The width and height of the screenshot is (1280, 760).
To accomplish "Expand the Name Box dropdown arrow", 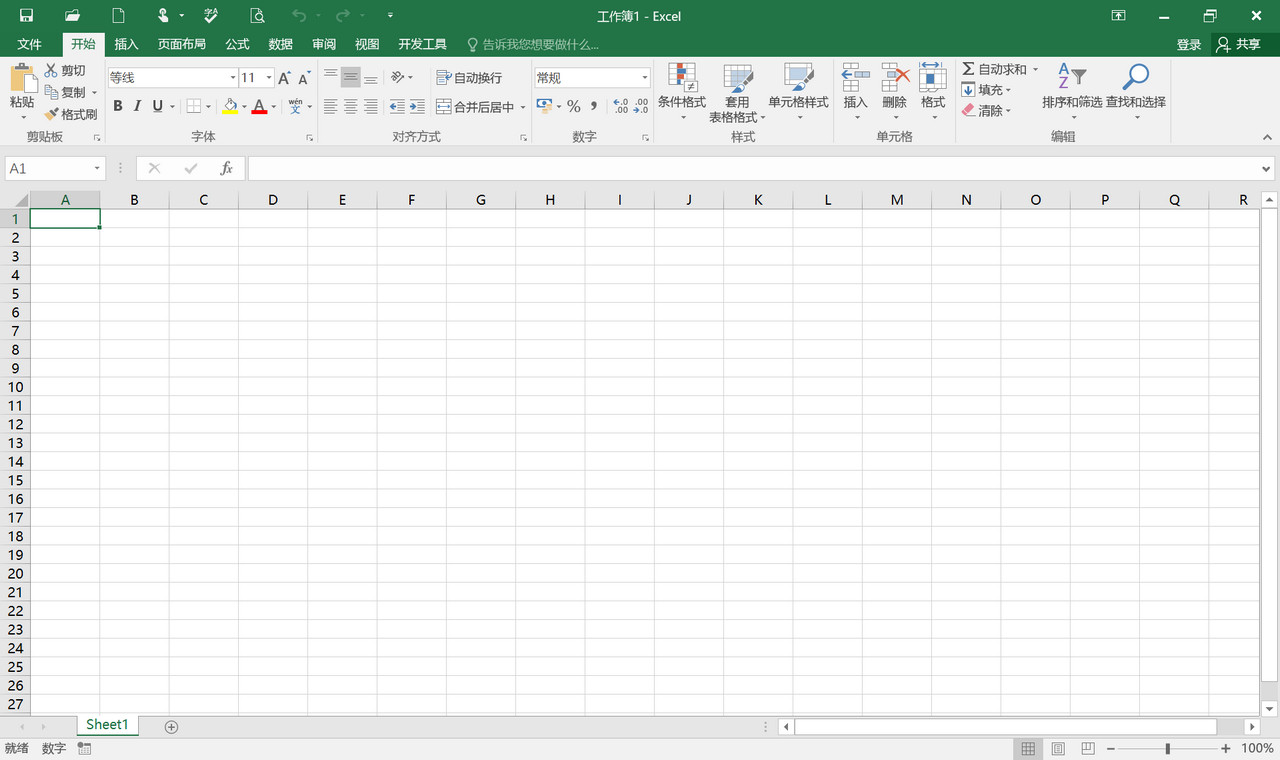I will (x=97, y=169).
